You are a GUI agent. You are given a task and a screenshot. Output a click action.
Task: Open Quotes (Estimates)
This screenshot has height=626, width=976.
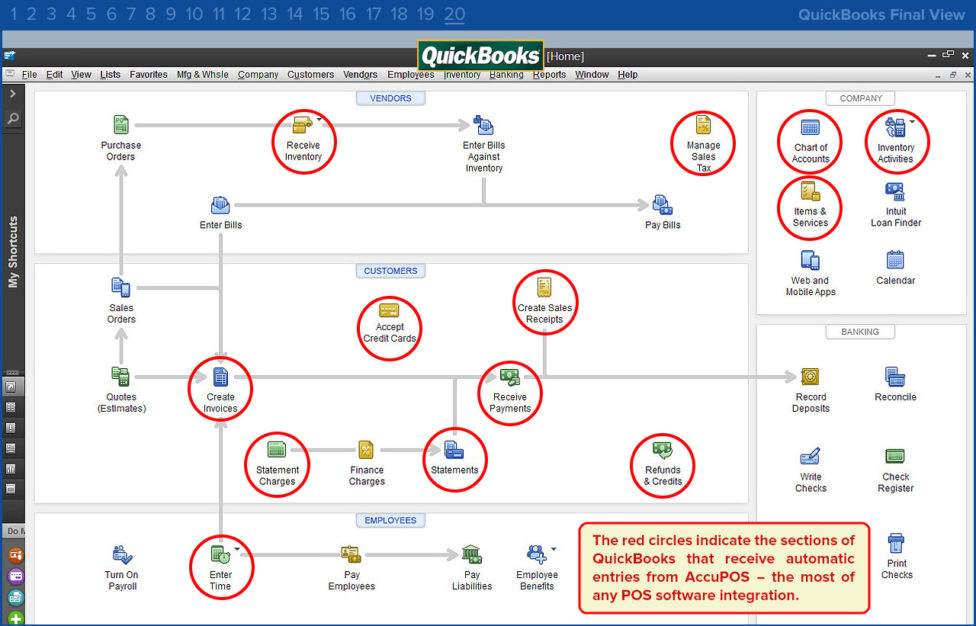coord(121,376)
